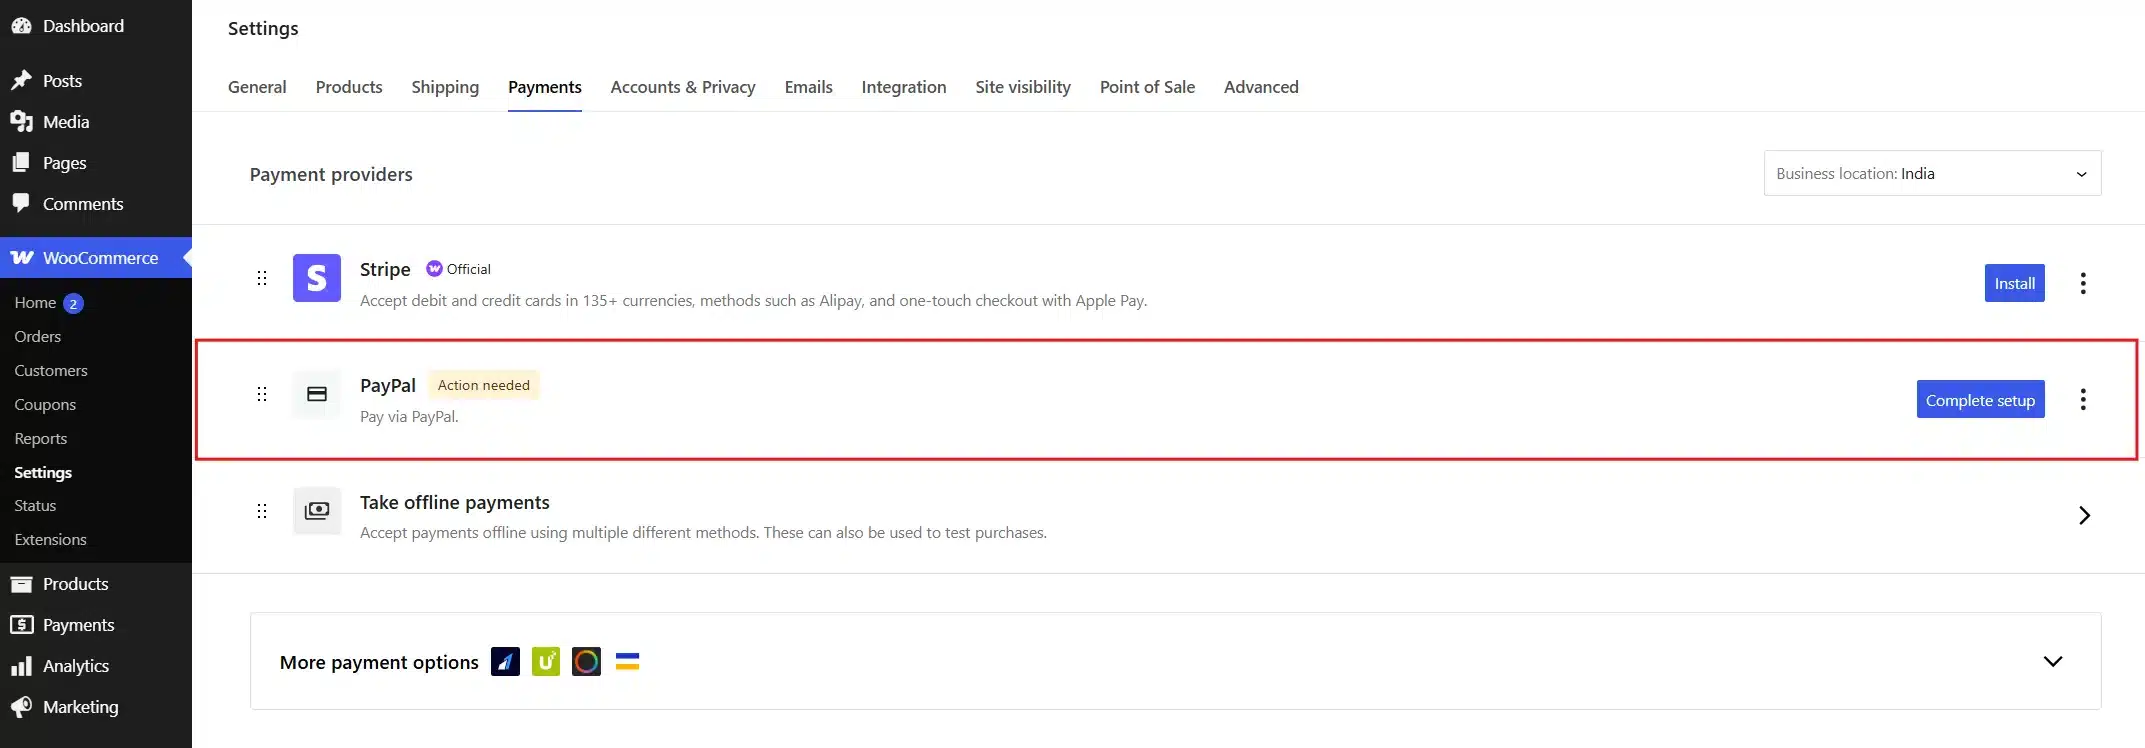Click the Official badge icon next to Stripe
Image resolution: width=2145 pixels, height=748 pixels.
pyautogui.click(x=434, y=269)
